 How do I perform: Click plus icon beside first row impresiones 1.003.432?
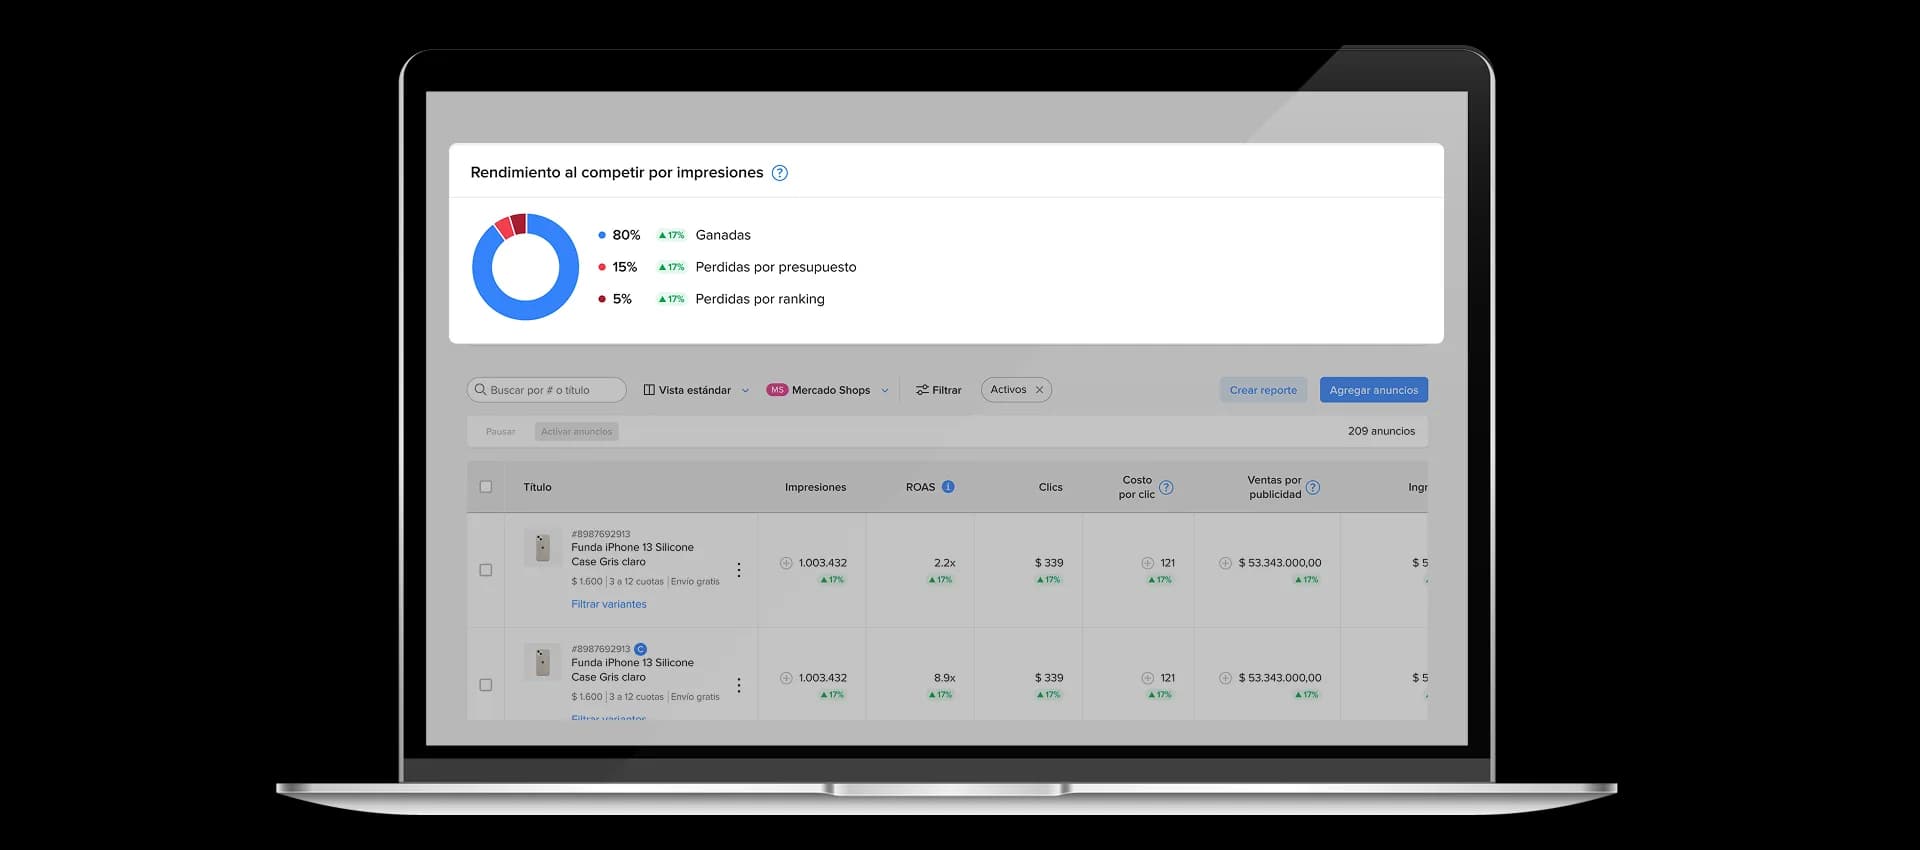(x=786, y=563)
